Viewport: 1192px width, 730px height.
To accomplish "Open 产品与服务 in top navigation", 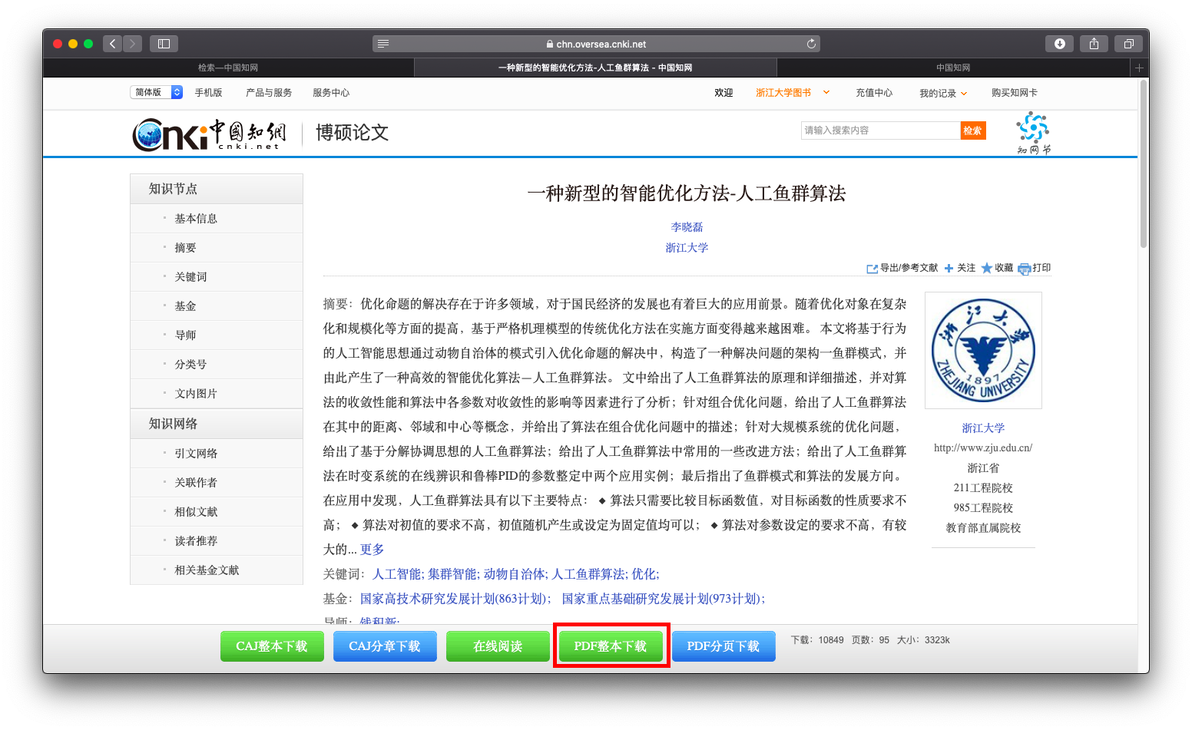I will coord(268,93).
